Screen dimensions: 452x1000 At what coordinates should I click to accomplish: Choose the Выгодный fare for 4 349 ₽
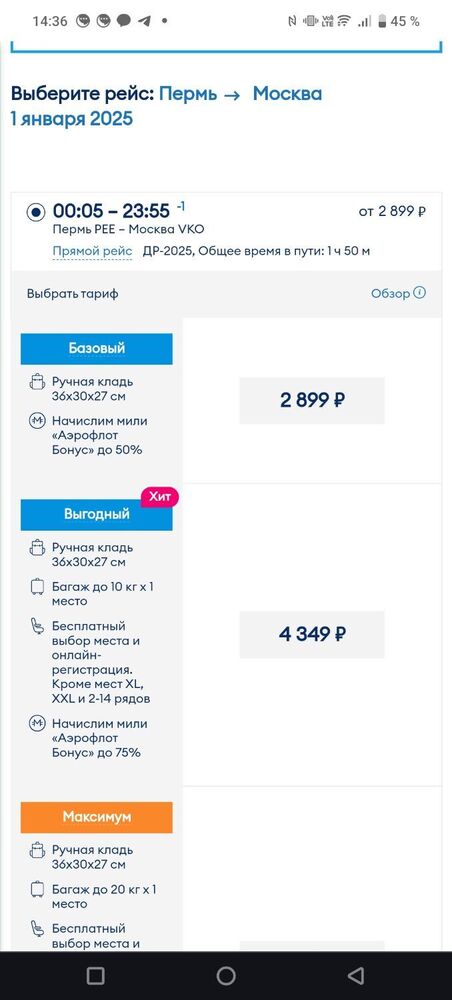coord(312,635)
